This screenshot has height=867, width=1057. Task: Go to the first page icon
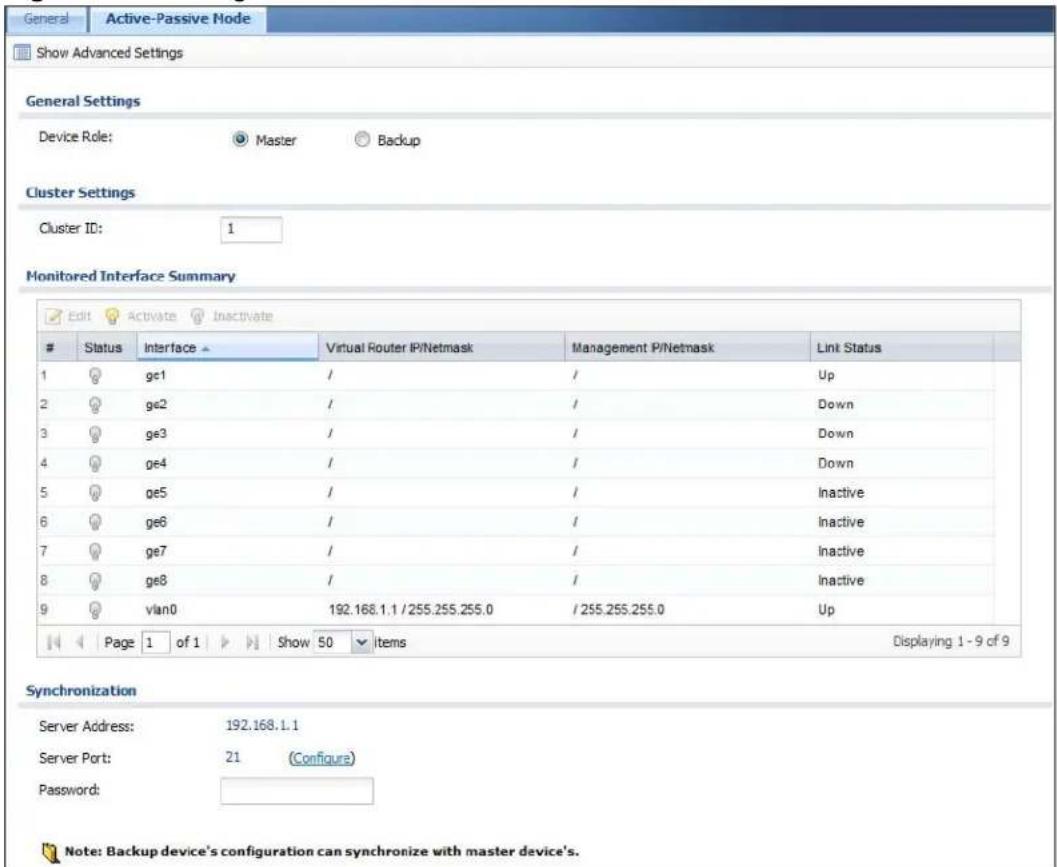tap(53, 642)
